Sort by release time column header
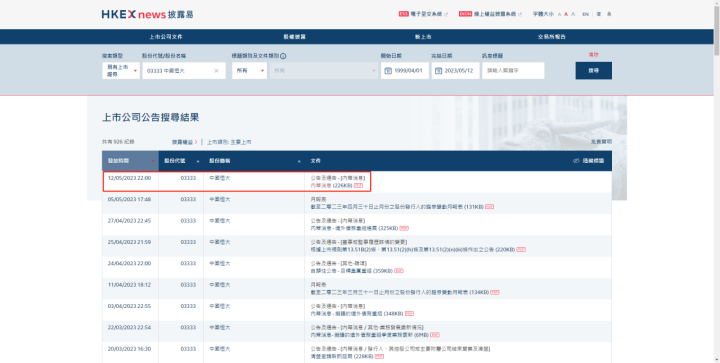This screenshot has width=720, height=363. [130, 161]
